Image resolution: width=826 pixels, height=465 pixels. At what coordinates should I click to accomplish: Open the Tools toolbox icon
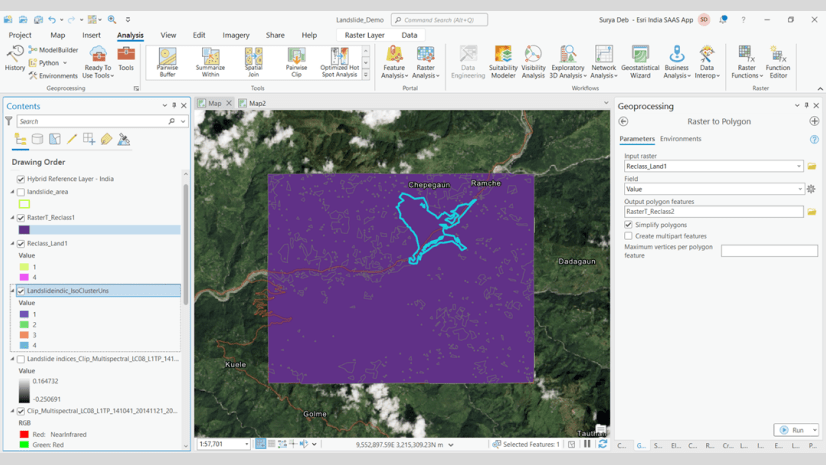pos(126,58)
